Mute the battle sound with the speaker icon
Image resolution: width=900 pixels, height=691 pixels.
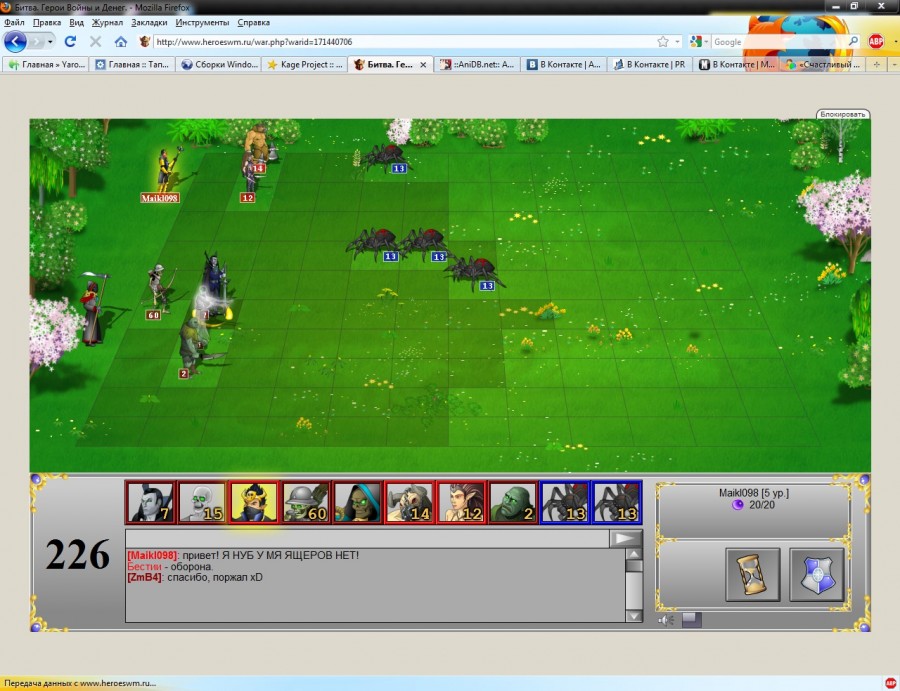[x=666, y=620]
